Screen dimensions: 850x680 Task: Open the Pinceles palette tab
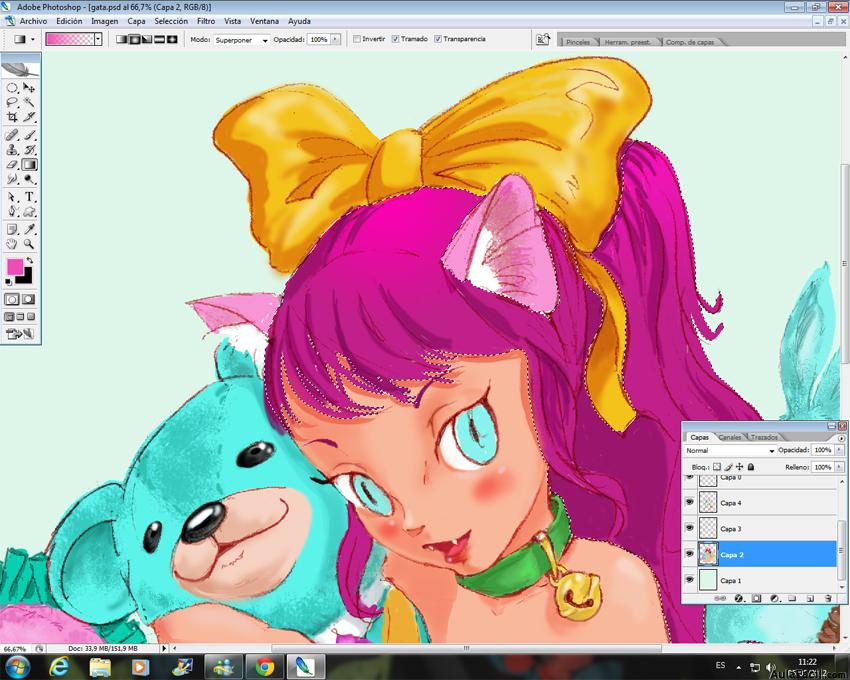click(x=578, y=42)
